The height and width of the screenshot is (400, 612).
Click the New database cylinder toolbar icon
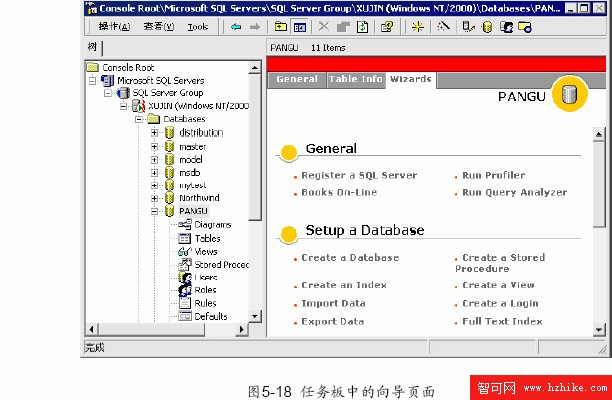click(x=487, y=27)
